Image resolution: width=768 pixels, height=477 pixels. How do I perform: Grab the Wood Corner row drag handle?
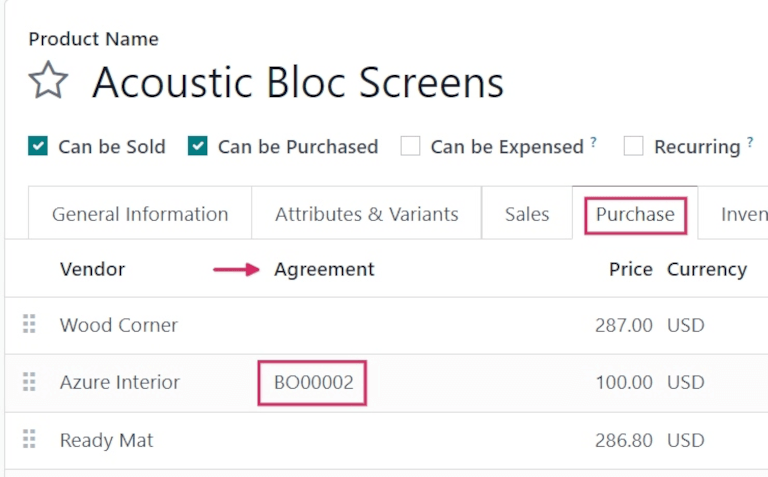pos(29,324)
